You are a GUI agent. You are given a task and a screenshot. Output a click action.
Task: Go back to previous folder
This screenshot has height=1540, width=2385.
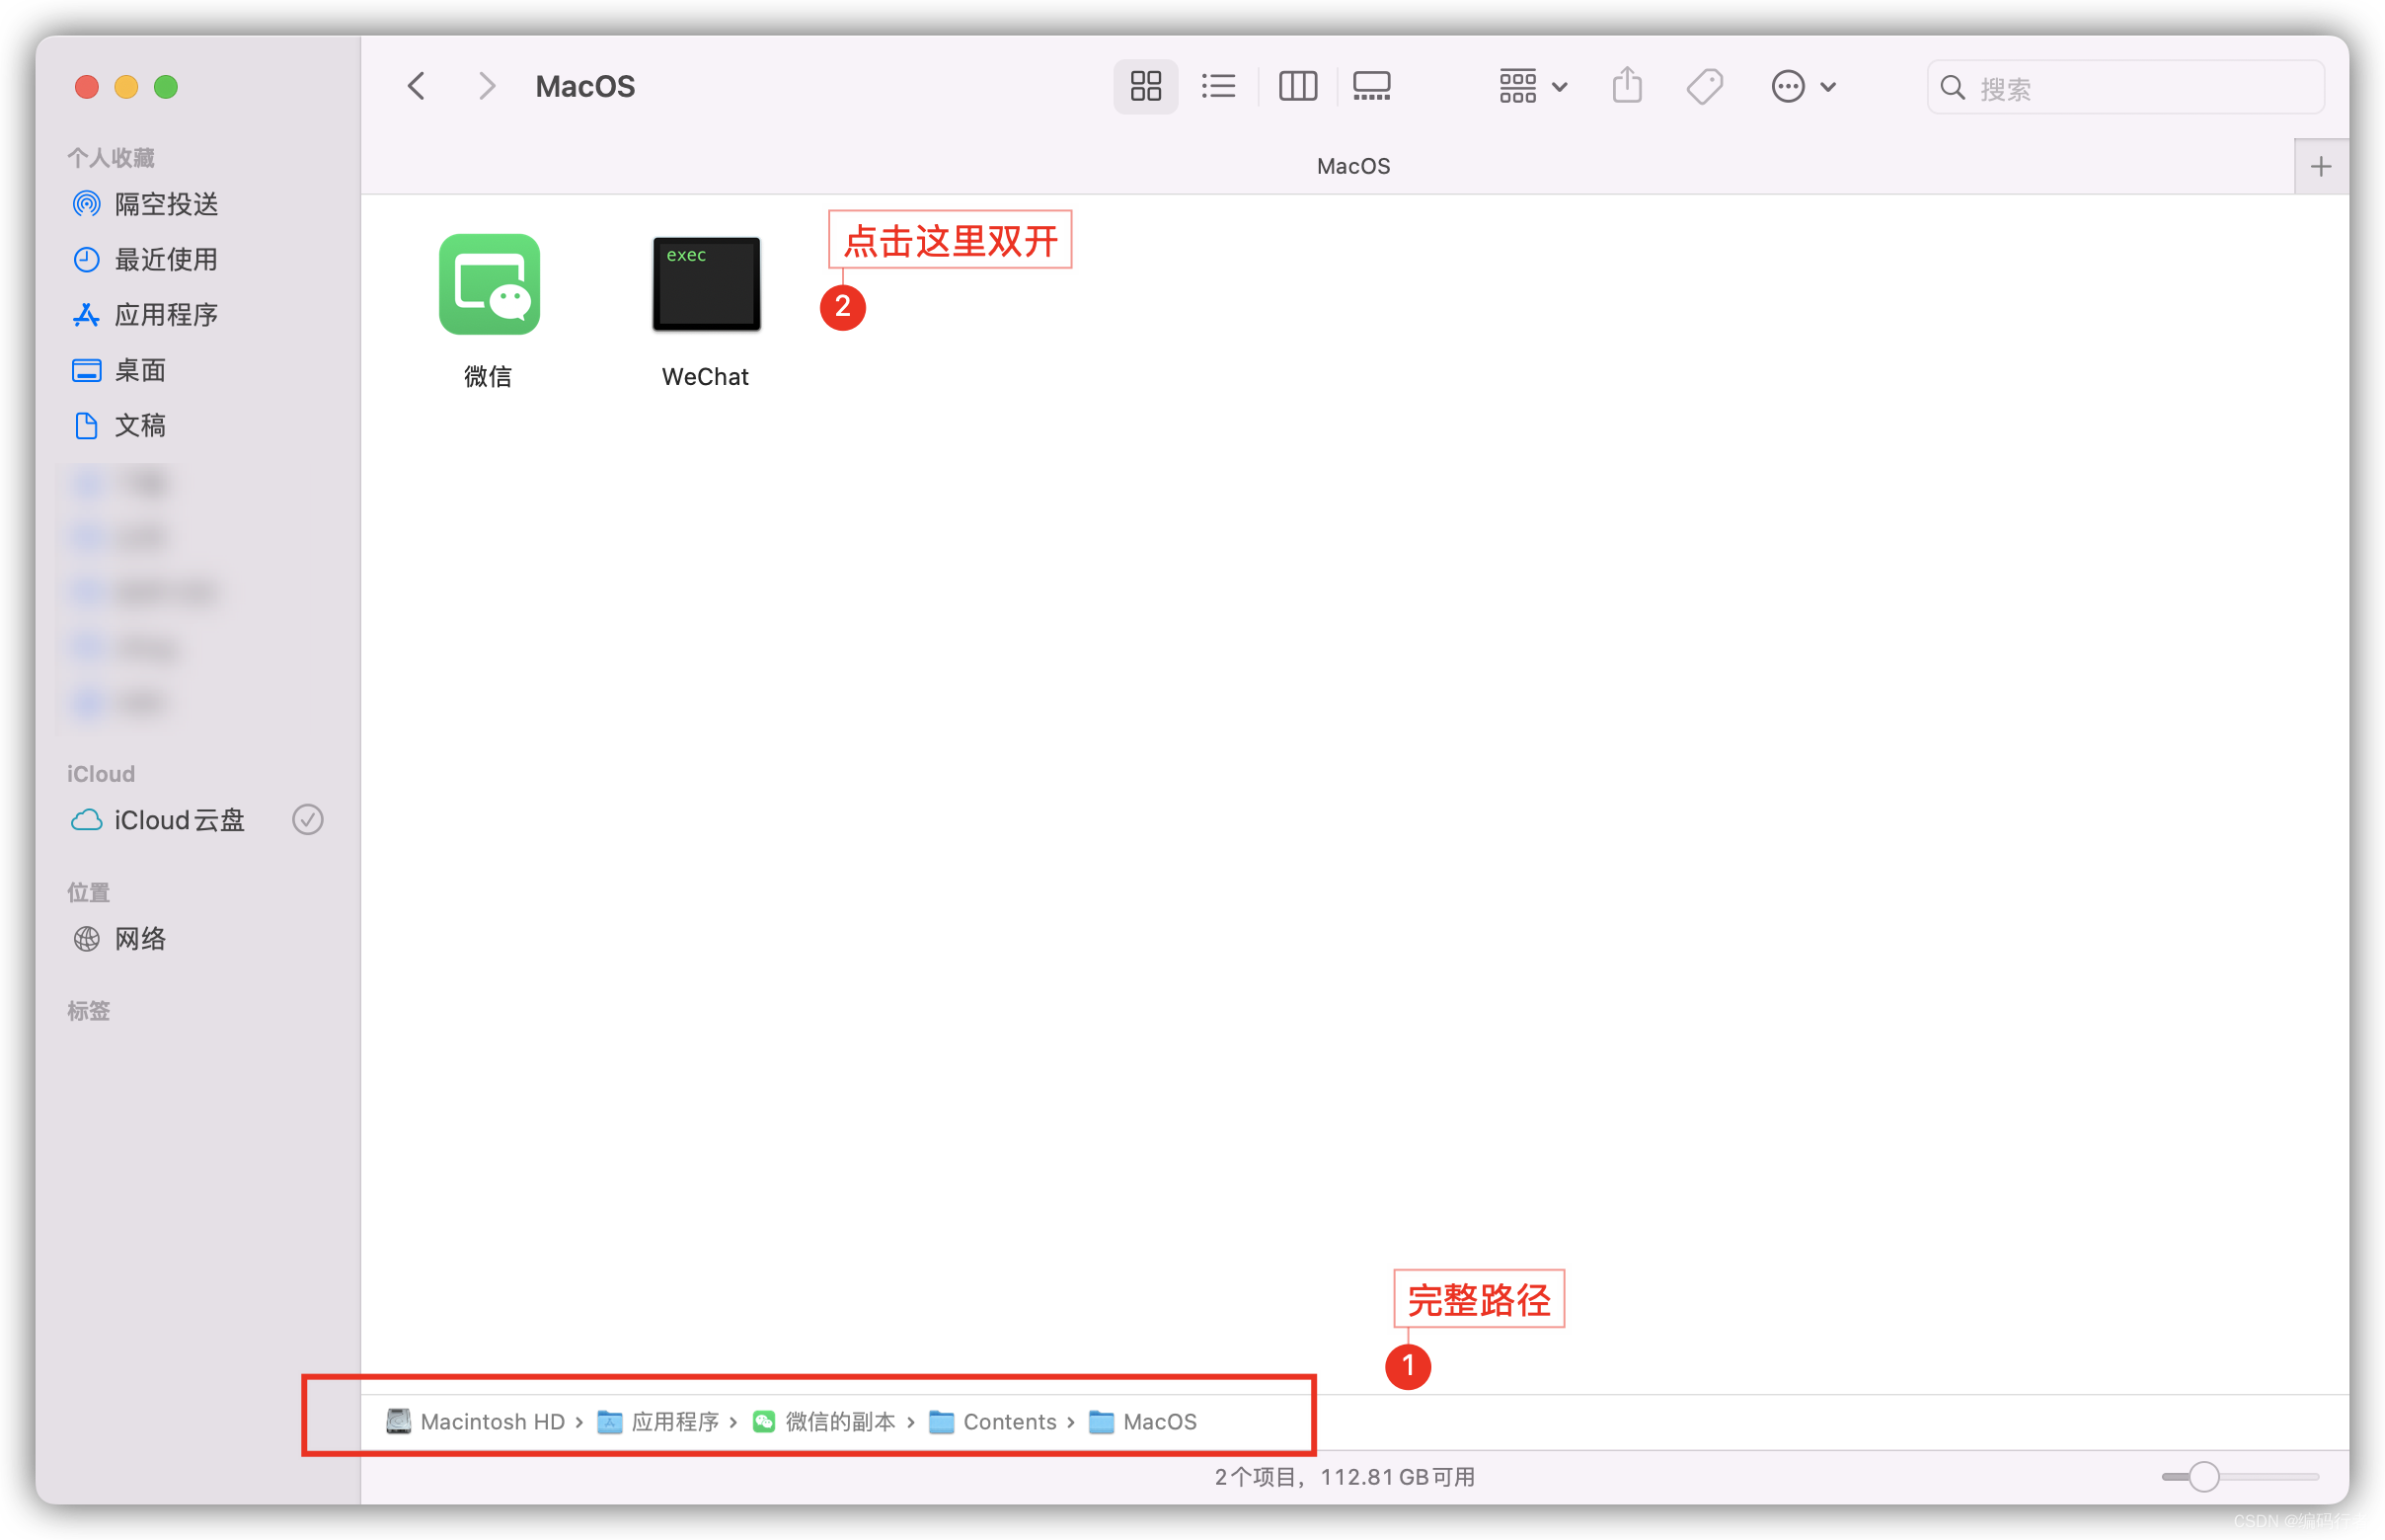[417, 86]
